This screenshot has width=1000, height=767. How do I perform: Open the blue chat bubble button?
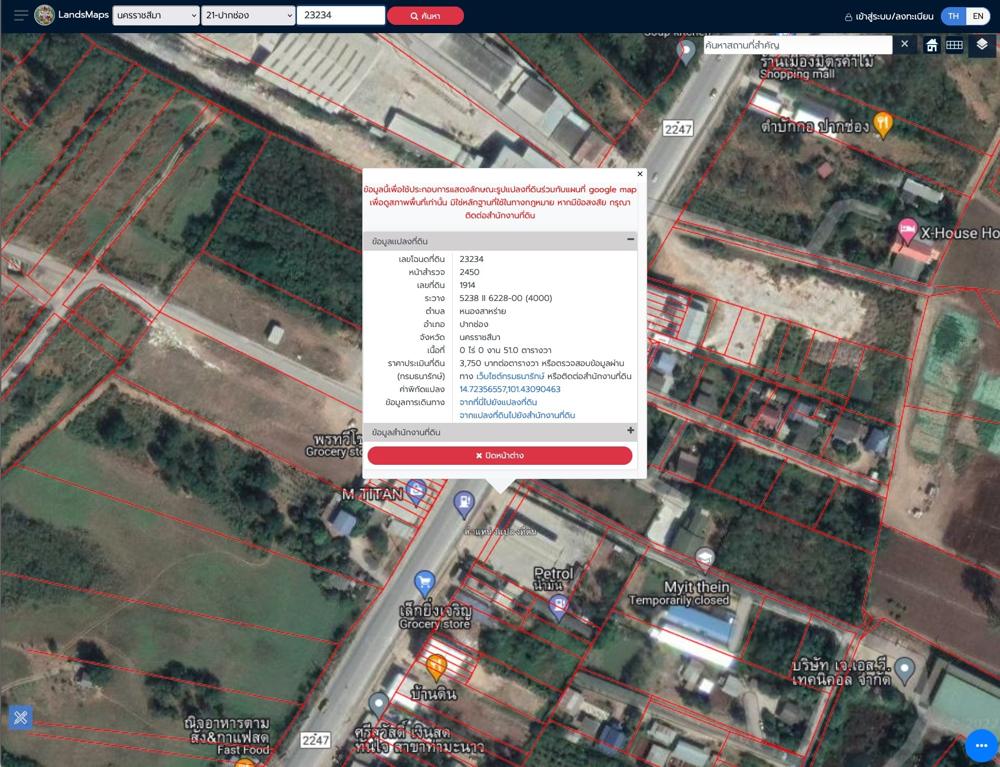[981, 745]
